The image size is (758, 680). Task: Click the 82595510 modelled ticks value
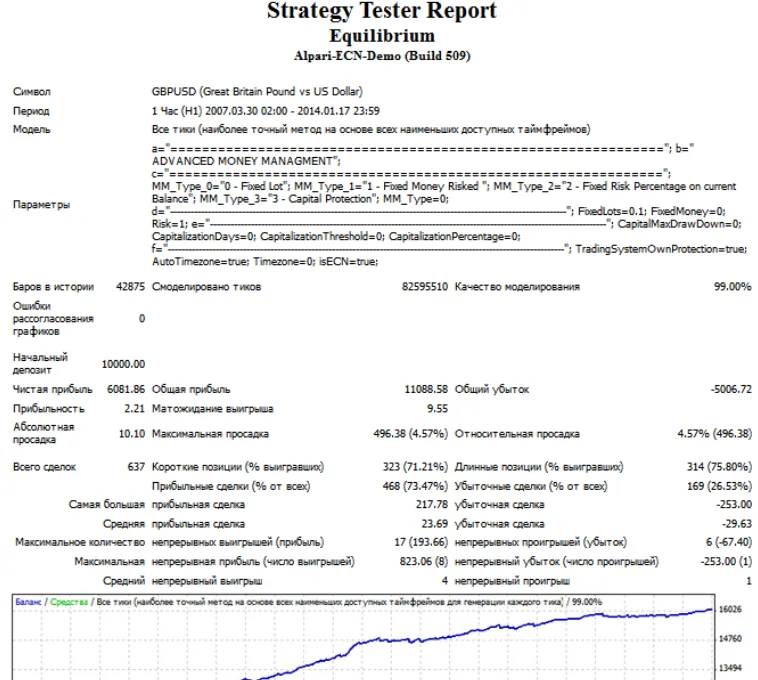pos(424,287)
